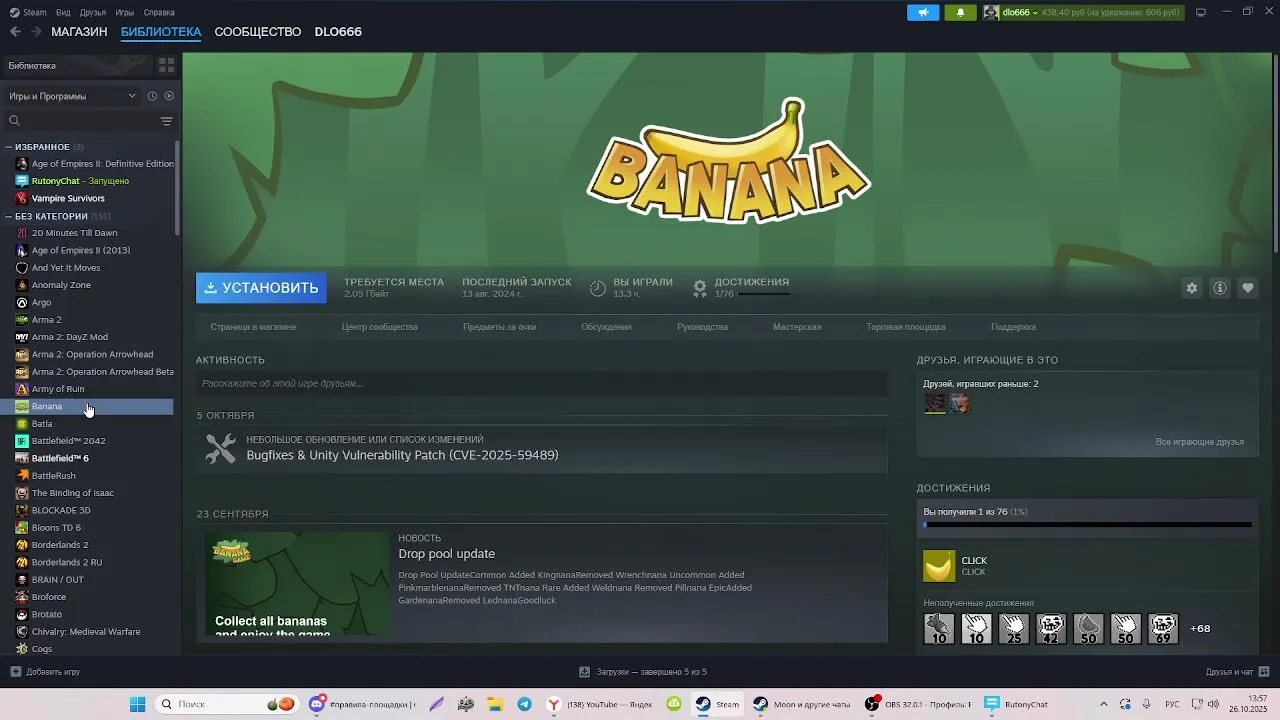Add Banana to favorites heart icon

(x=1248, y=288)
